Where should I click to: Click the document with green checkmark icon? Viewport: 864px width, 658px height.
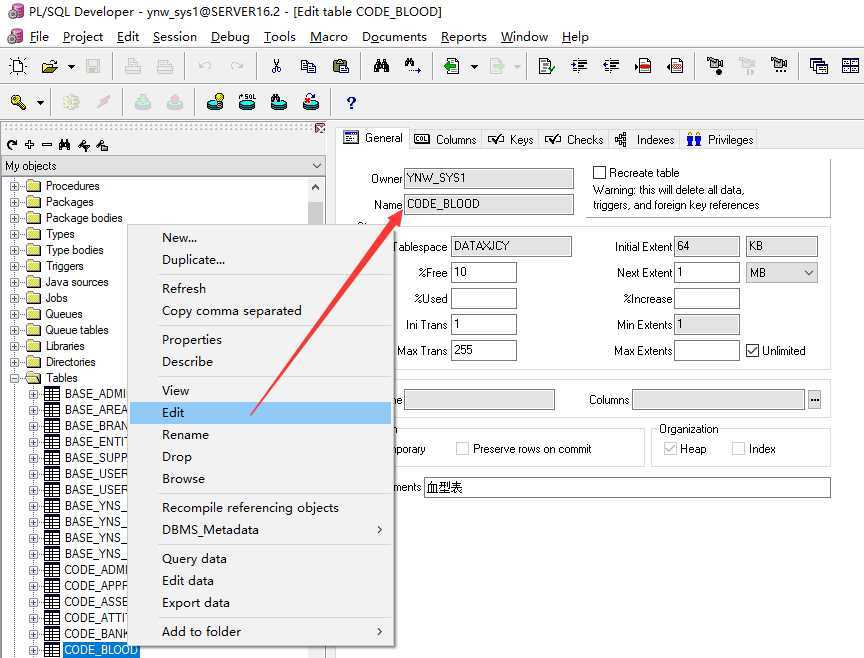(547, 66)
